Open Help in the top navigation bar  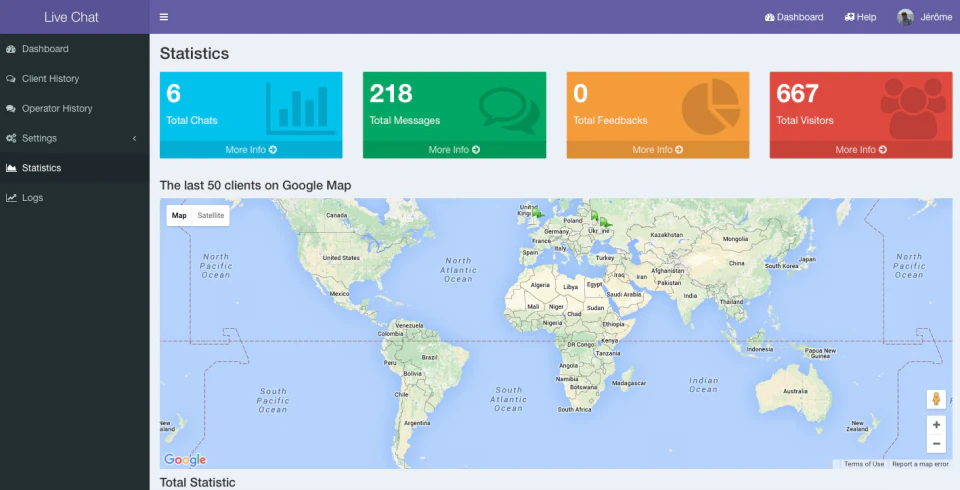[860, 17]
